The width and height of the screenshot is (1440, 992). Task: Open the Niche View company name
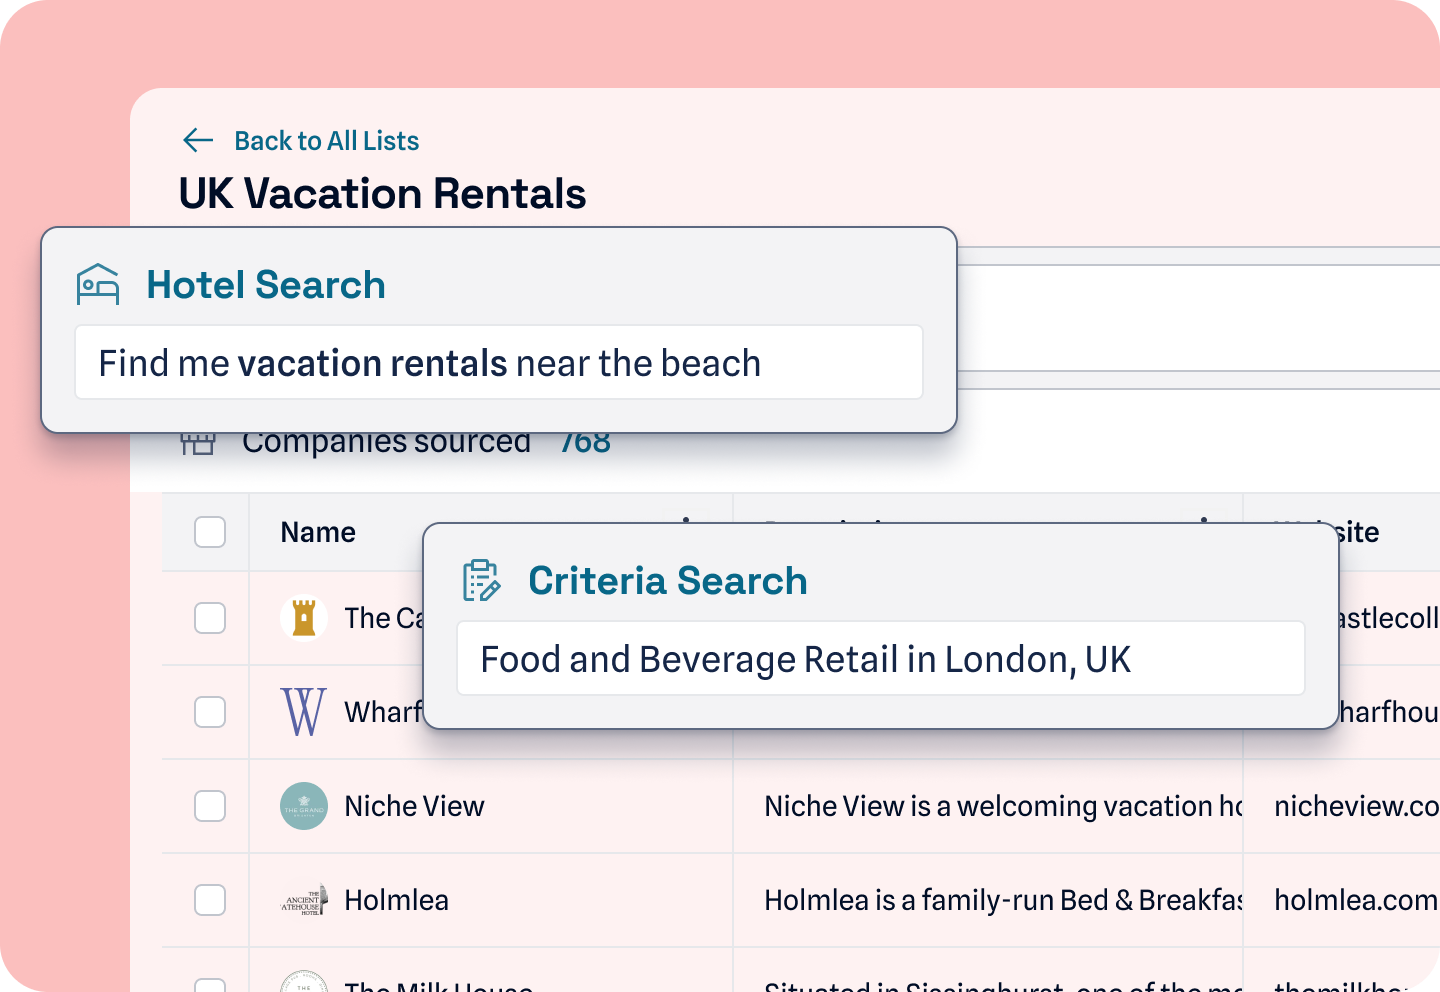pyautogui.click(x=414, y=806)
